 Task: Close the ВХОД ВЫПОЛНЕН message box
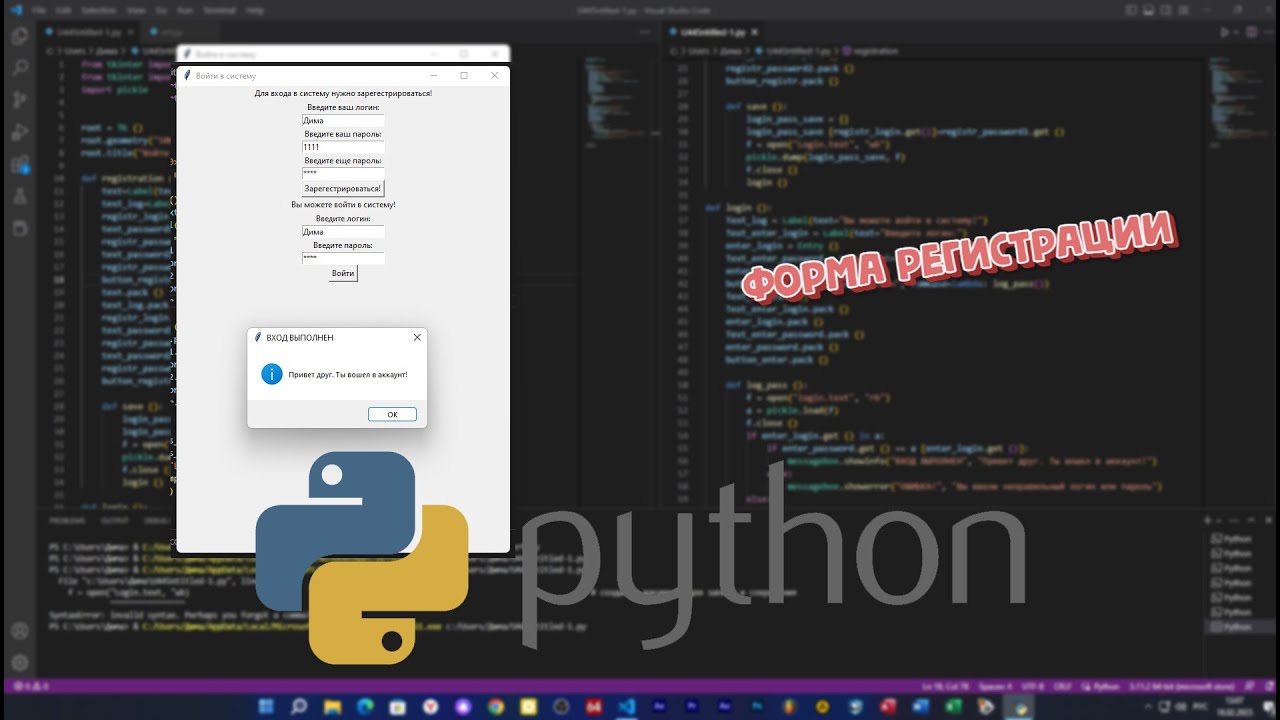(417, 338)
